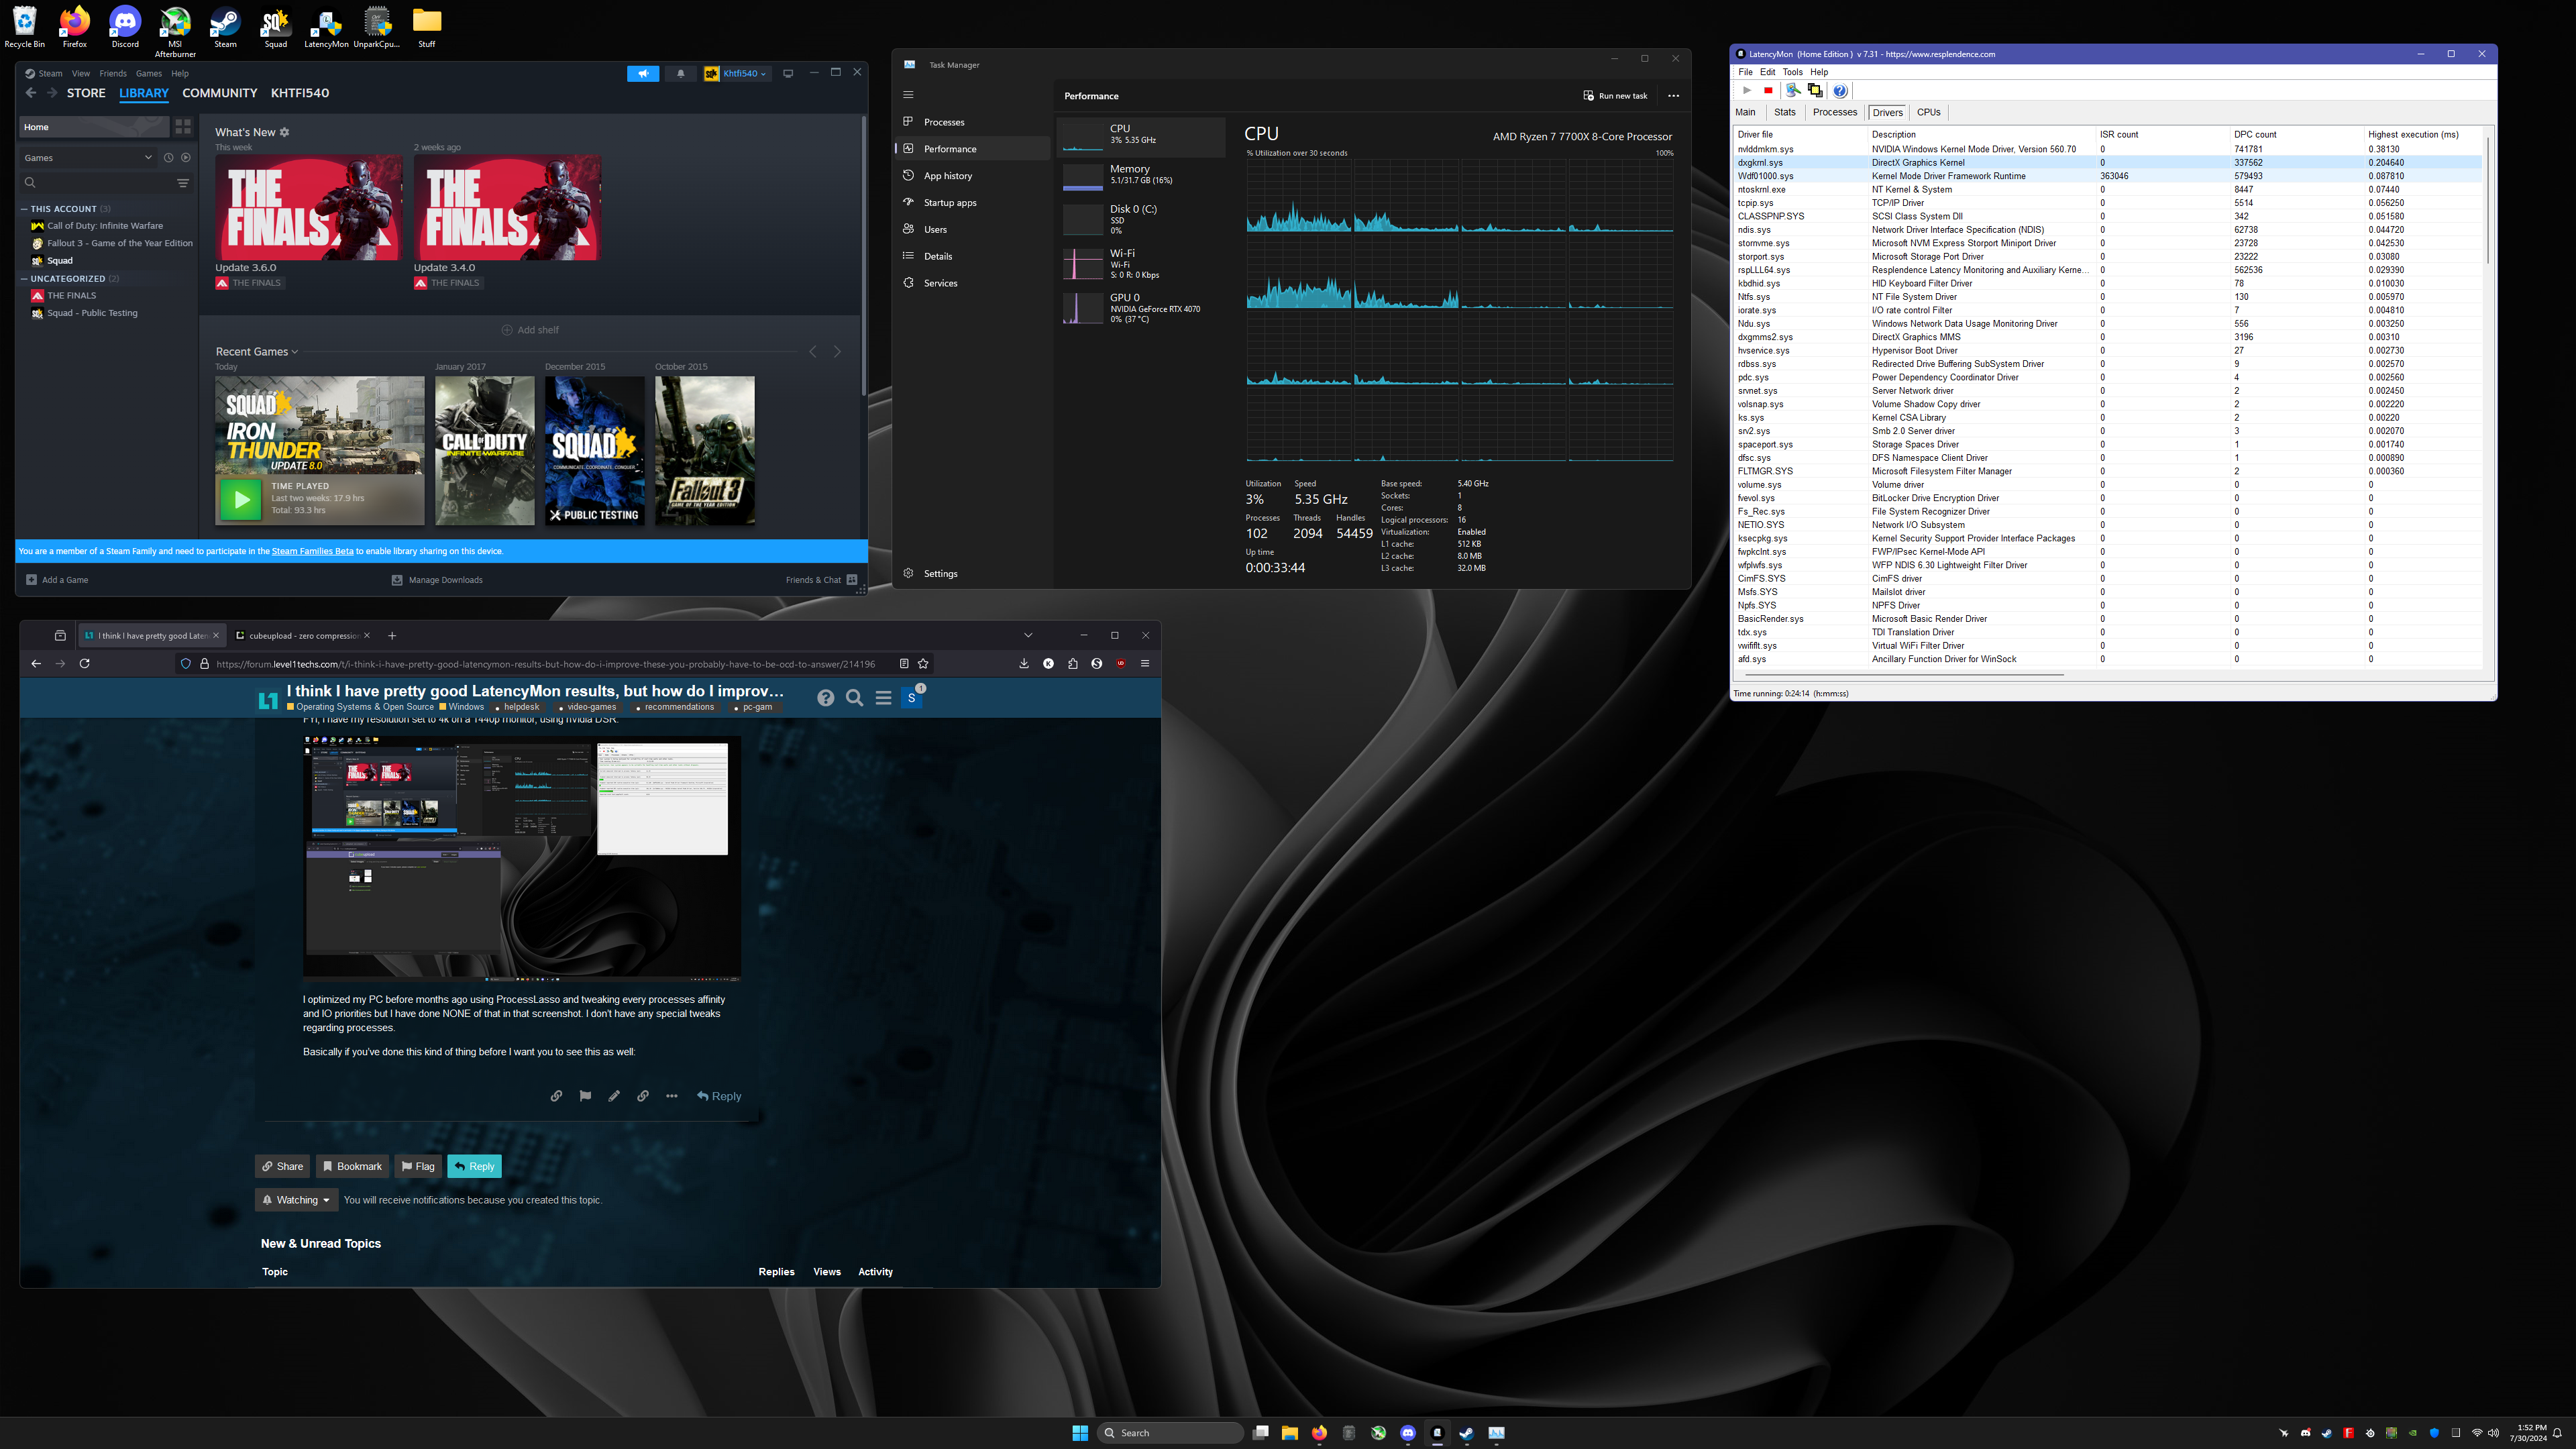Click the LatencyMon blue help question icon
This screenshot has width=2576, height=1449.
(x=1840, y=91)
